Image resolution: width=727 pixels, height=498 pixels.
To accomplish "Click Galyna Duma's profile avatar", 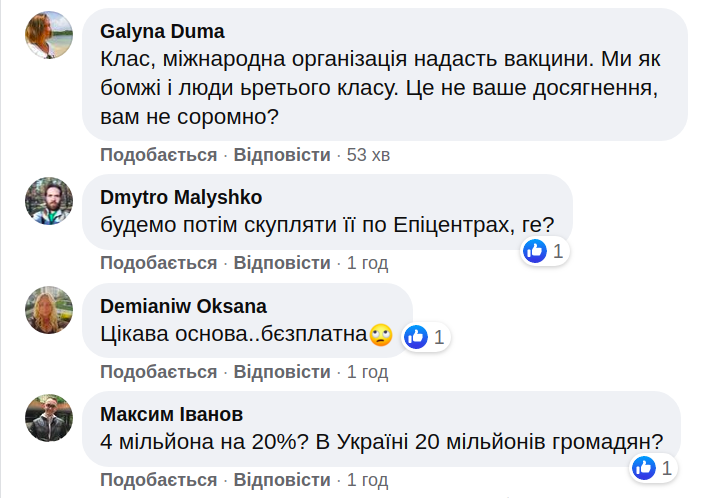I will 49,36.
